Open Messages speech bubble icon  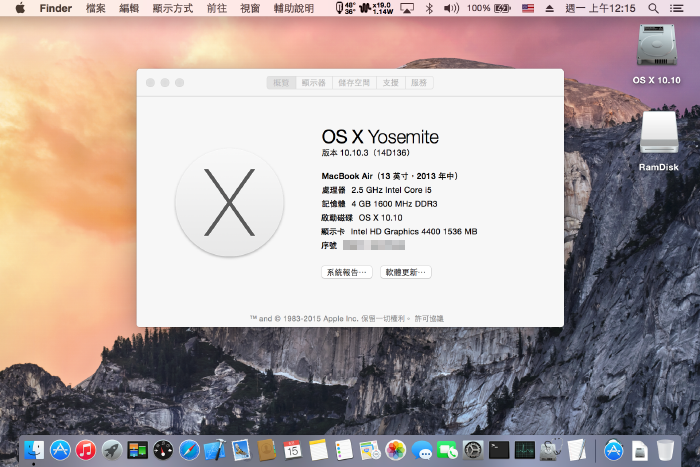click(x=421, y=450)
